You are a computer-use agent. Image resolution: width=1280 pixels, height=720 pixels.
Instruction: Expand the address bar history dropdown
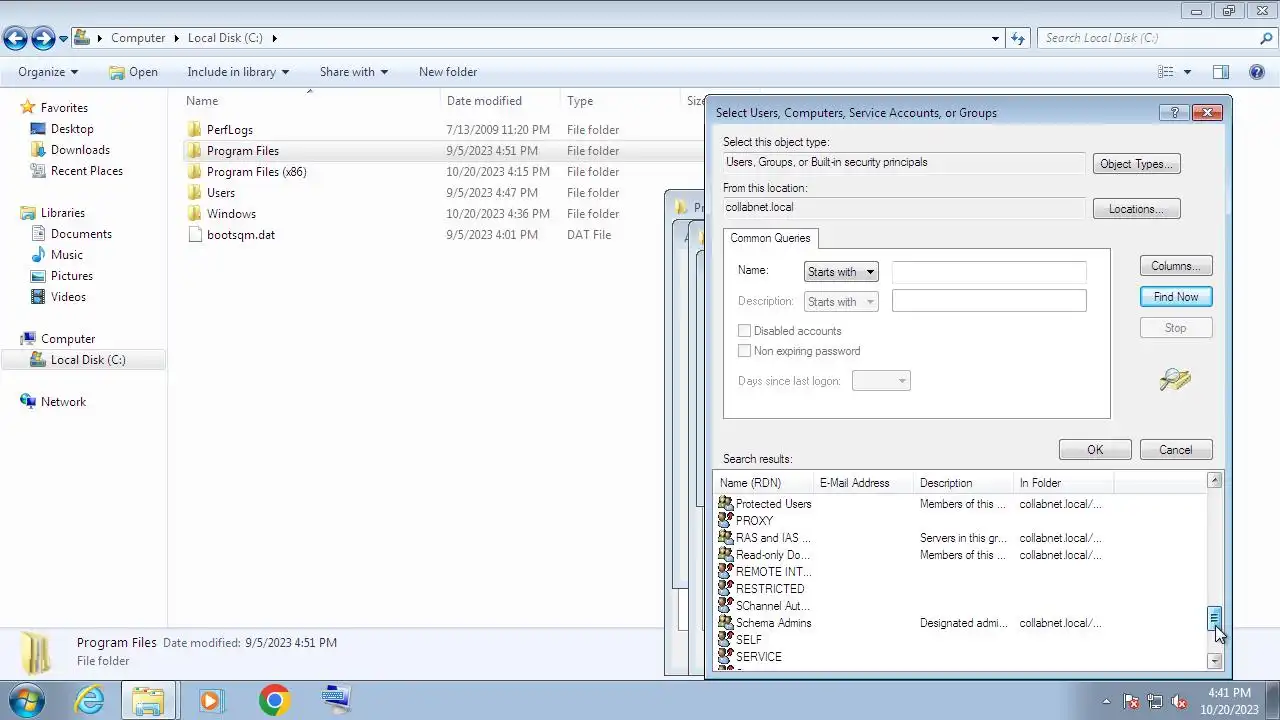(995, 38)
